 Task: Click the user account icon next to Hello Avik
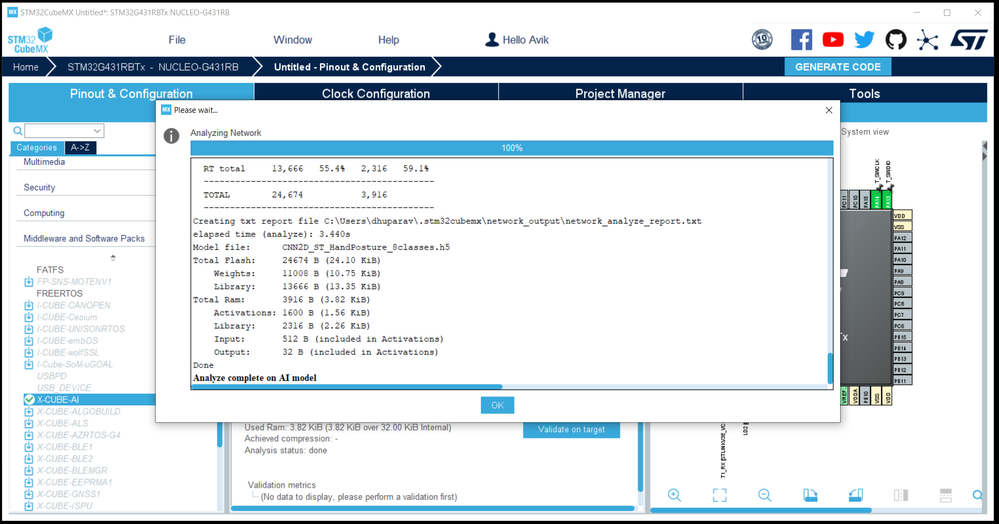coord(491,40)
